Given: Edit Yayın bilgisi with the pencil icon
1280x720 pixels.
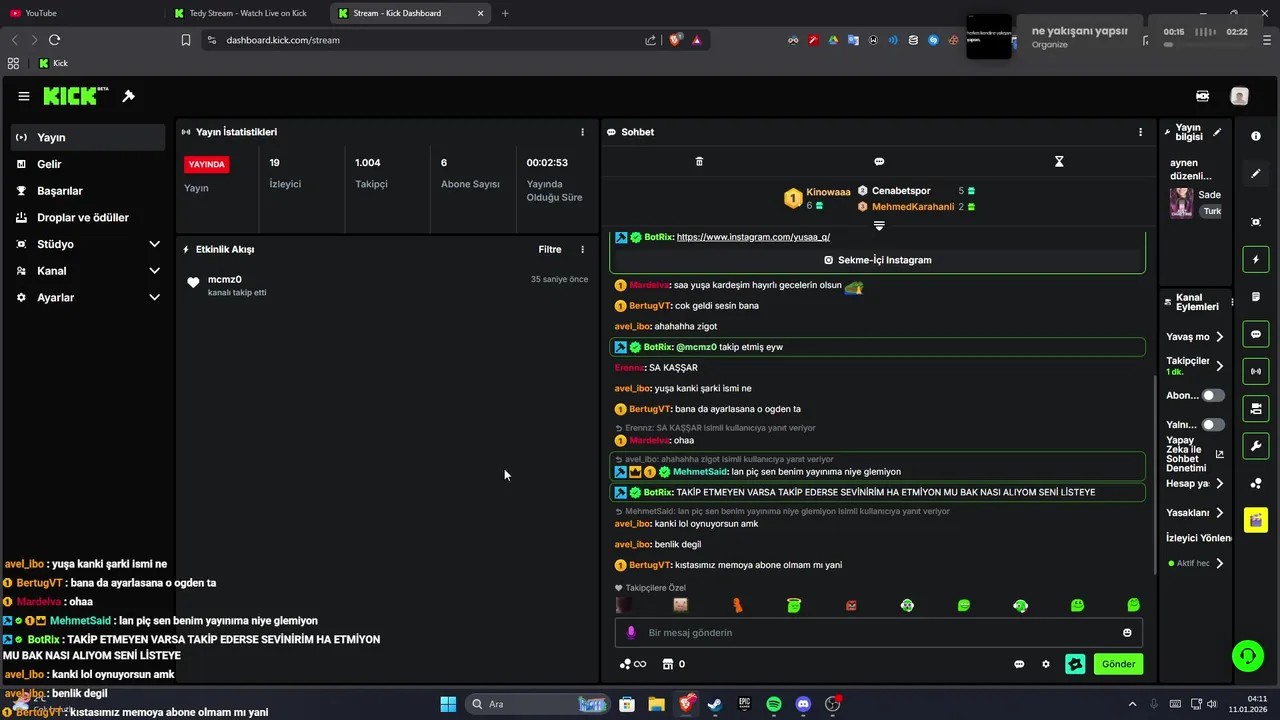Looking at the screenshot, I should click(x=1217, y=132).
